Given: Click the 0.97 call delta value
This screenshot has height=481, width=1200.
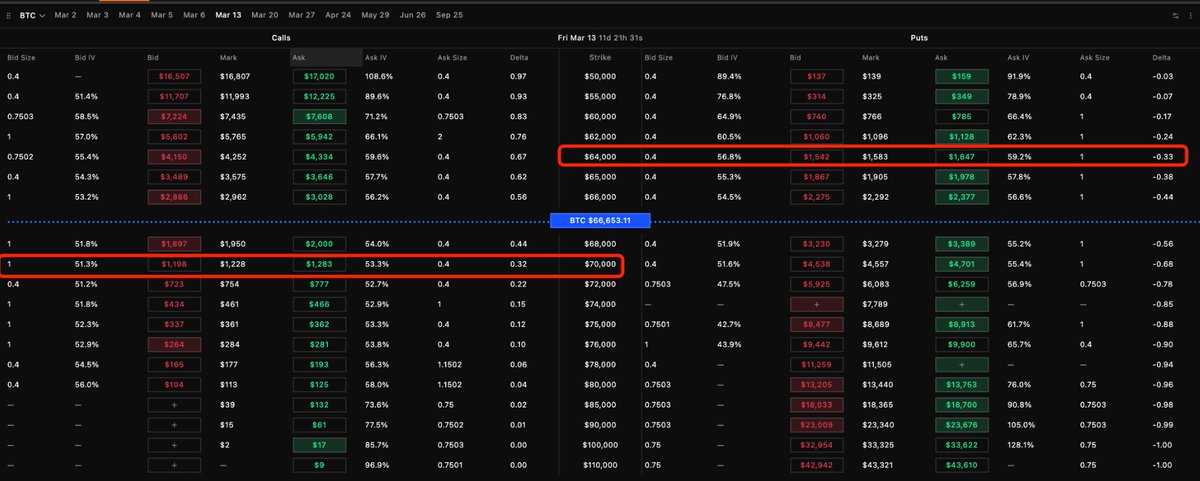Looking at the screenshot, I should 518,76.
